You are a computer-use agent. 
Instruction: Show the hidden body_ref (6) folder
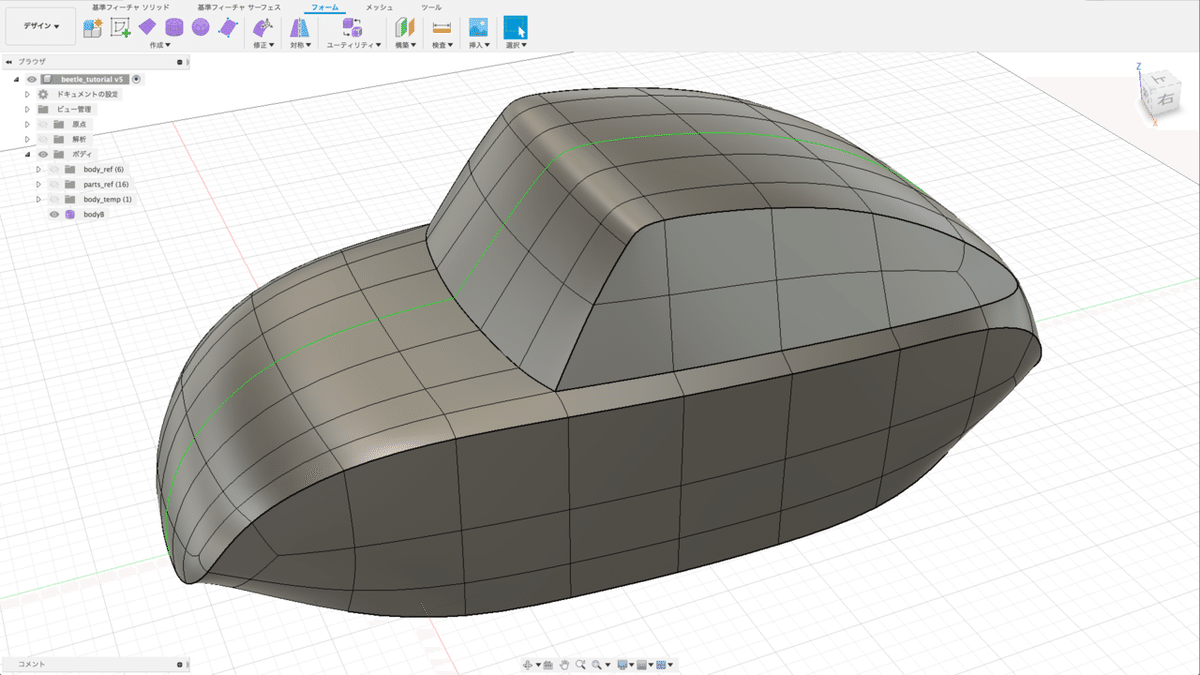(x=54, y=169)
